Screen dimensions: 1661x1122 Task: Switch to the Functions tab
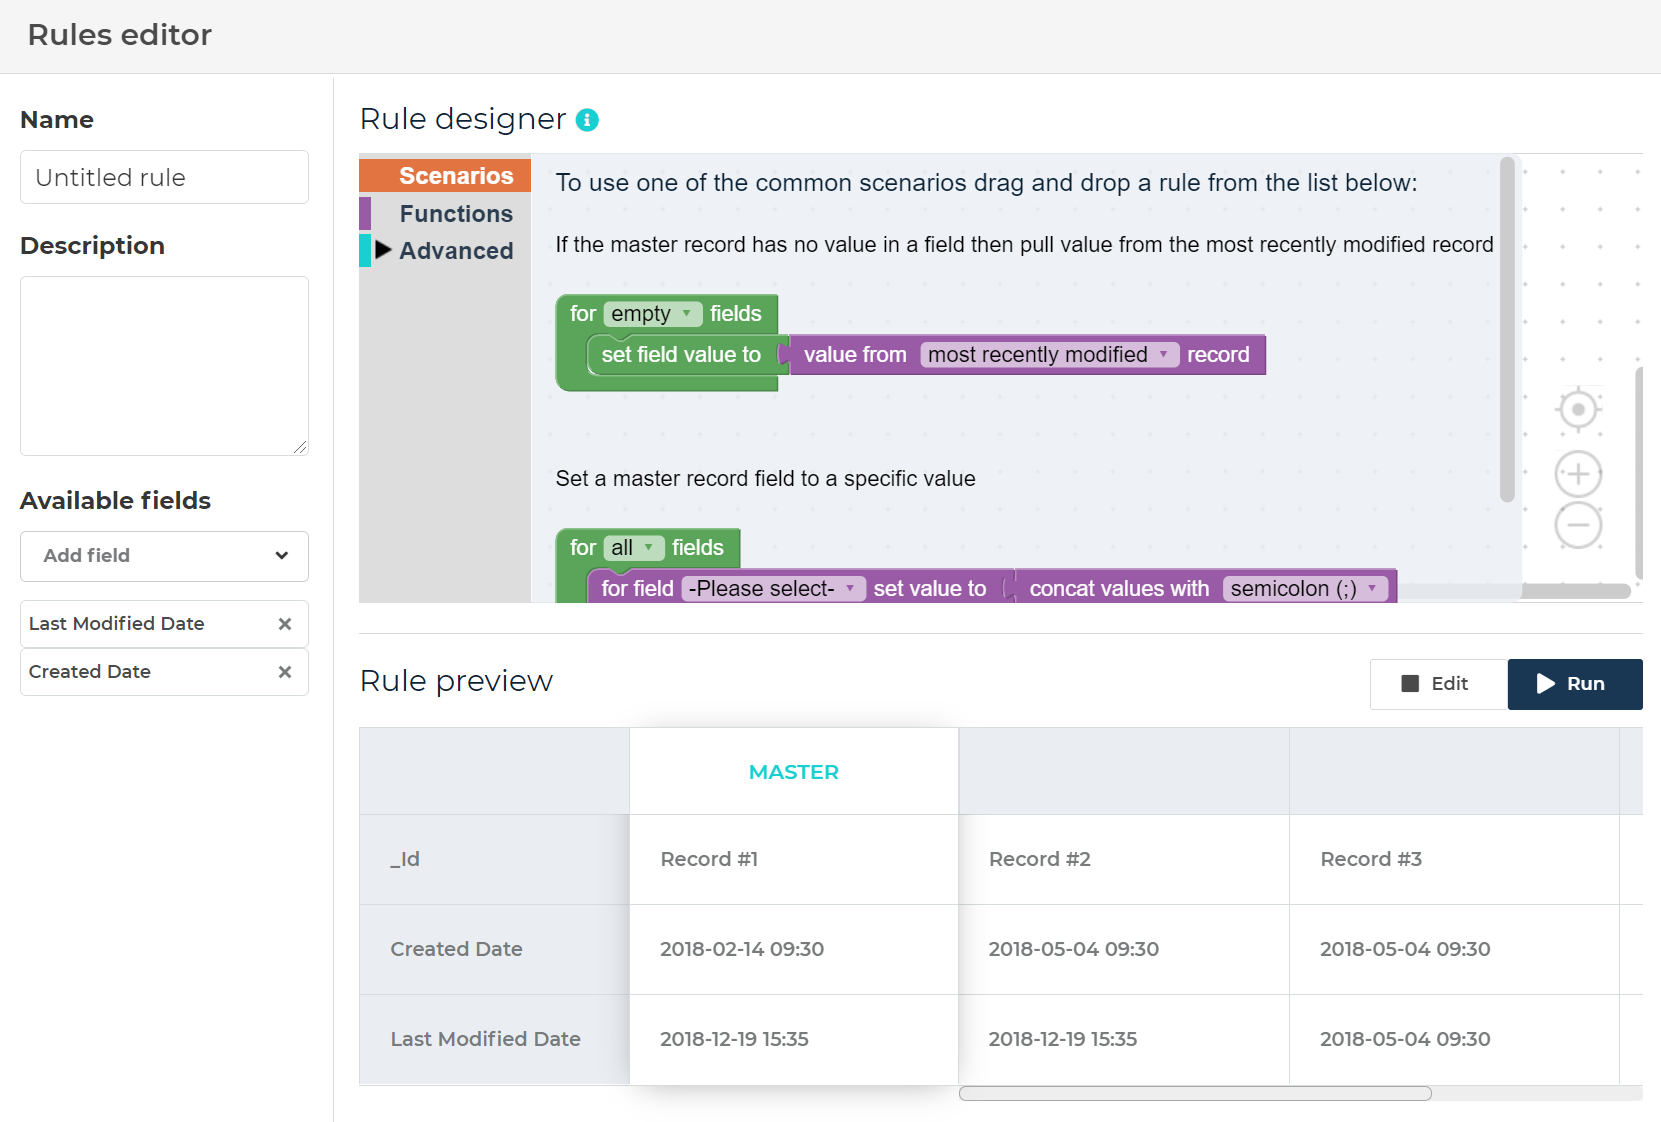(x=456, y=213)
